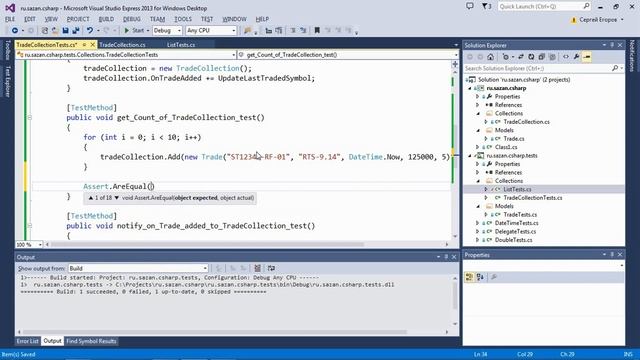Viewport: 640px width, 360px height.
Task: Open the 100 % zoom dropdown
Action: (29, 244)
